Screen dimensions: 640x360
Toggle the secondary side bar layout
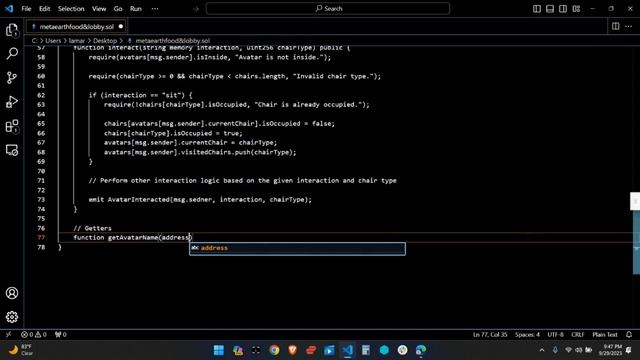click(563, 9)
